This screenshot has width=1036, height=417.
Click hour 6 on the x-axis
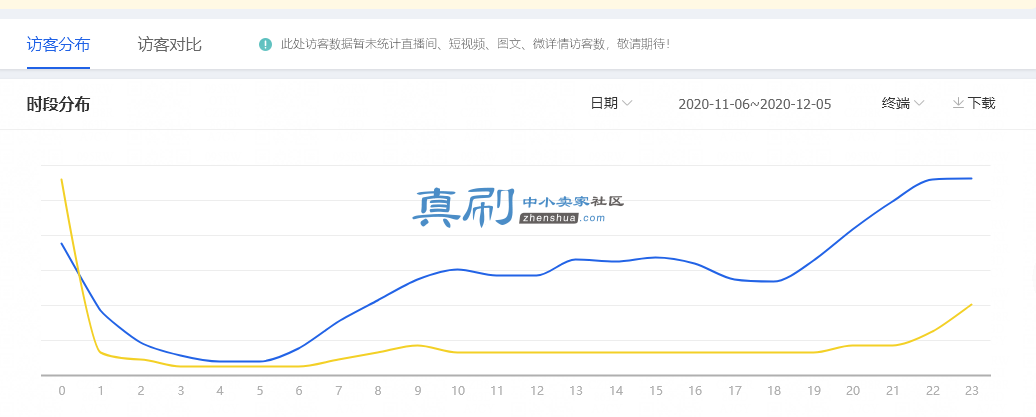[x=299, y=391]
